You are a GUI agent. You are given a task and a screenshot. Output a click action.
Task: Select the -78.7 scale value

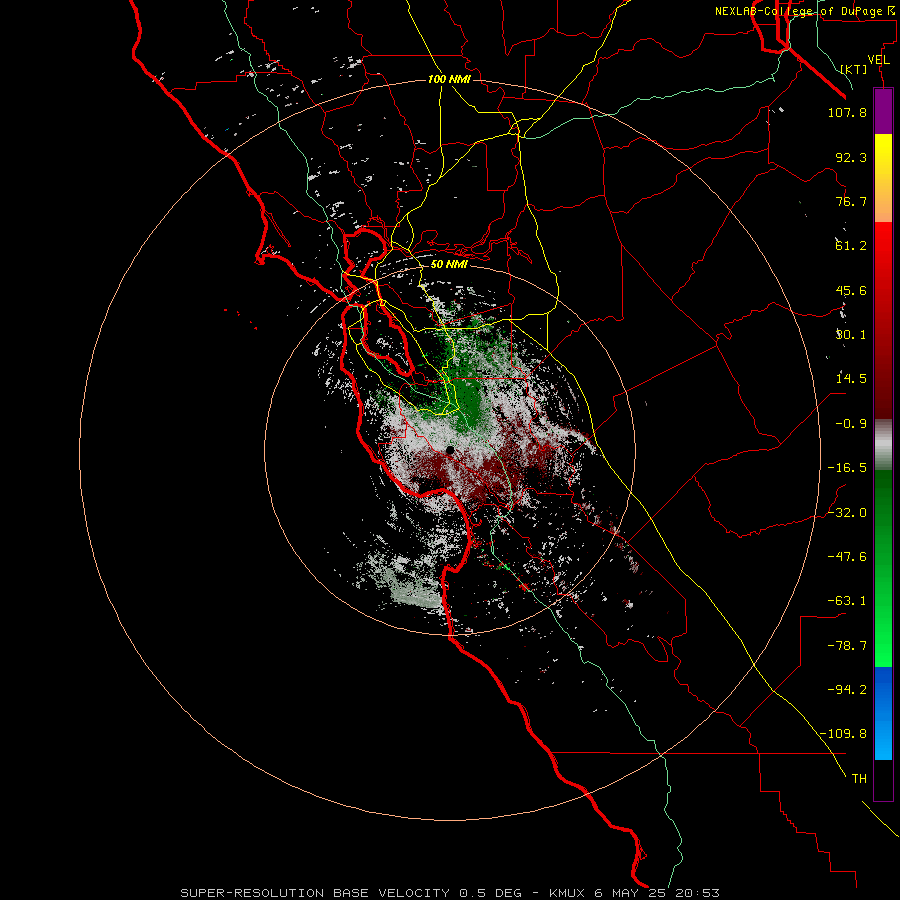847,646
